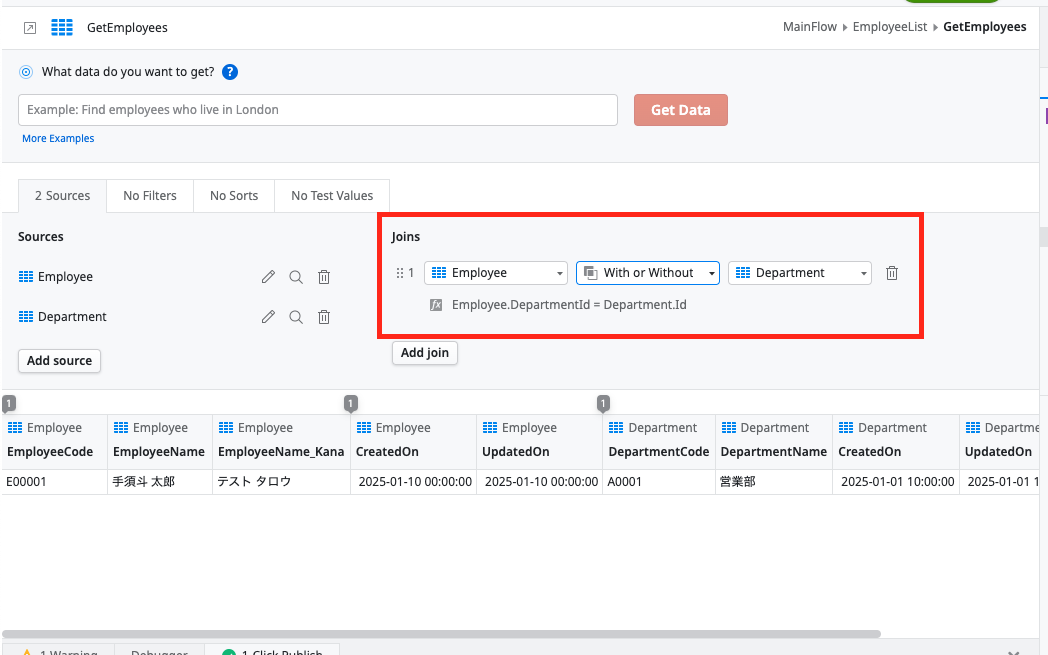Click the pop-out arrow icon beside GetEmployees
The width and height of the screenshot is (1048, 655).
tap(29, 27)
